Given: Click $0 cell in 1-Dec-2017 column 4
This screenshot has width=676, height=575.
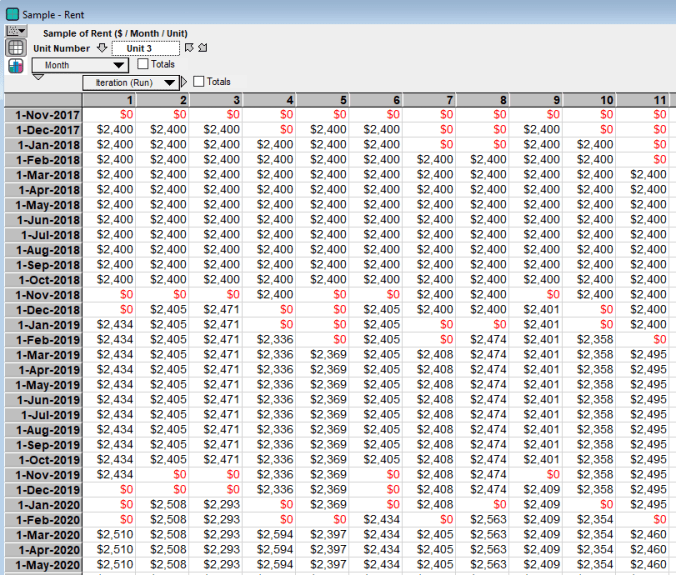Looking at the screenshot, I should (269, 129).
